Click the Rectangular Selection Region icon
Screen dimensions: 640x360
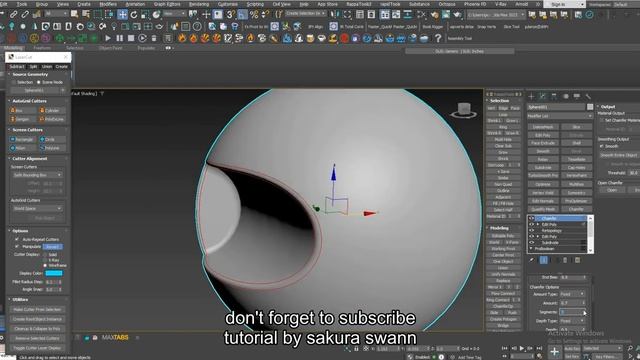[x=98, y=15]
